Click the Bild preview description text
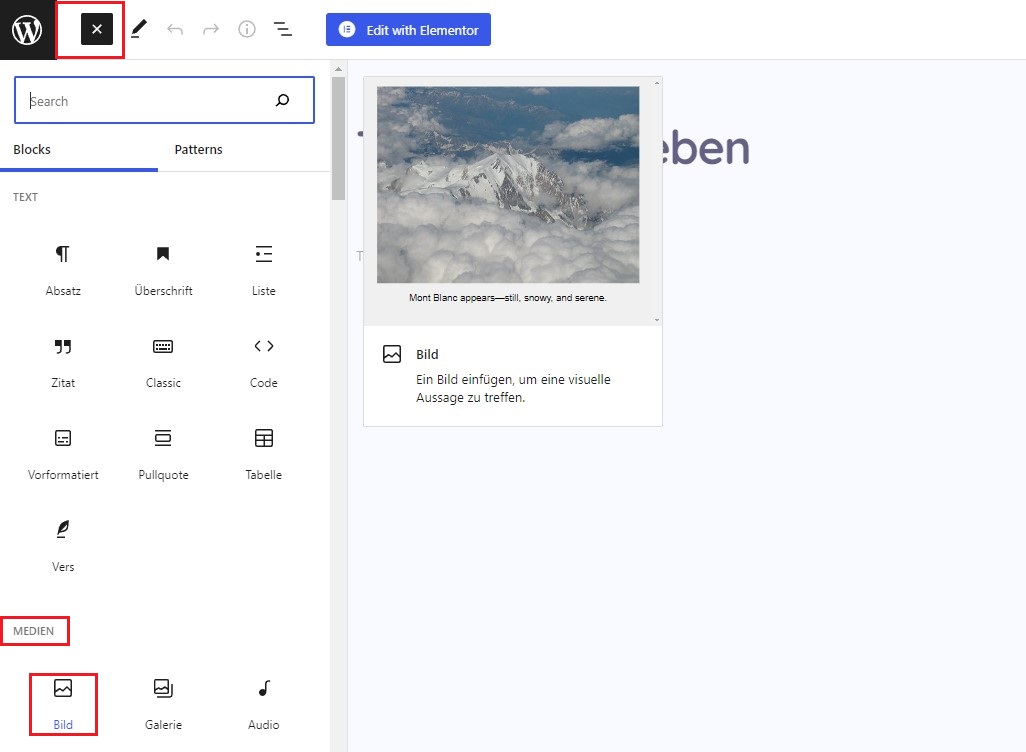The height and width of the screenshot is (752, 1026). 513,388
